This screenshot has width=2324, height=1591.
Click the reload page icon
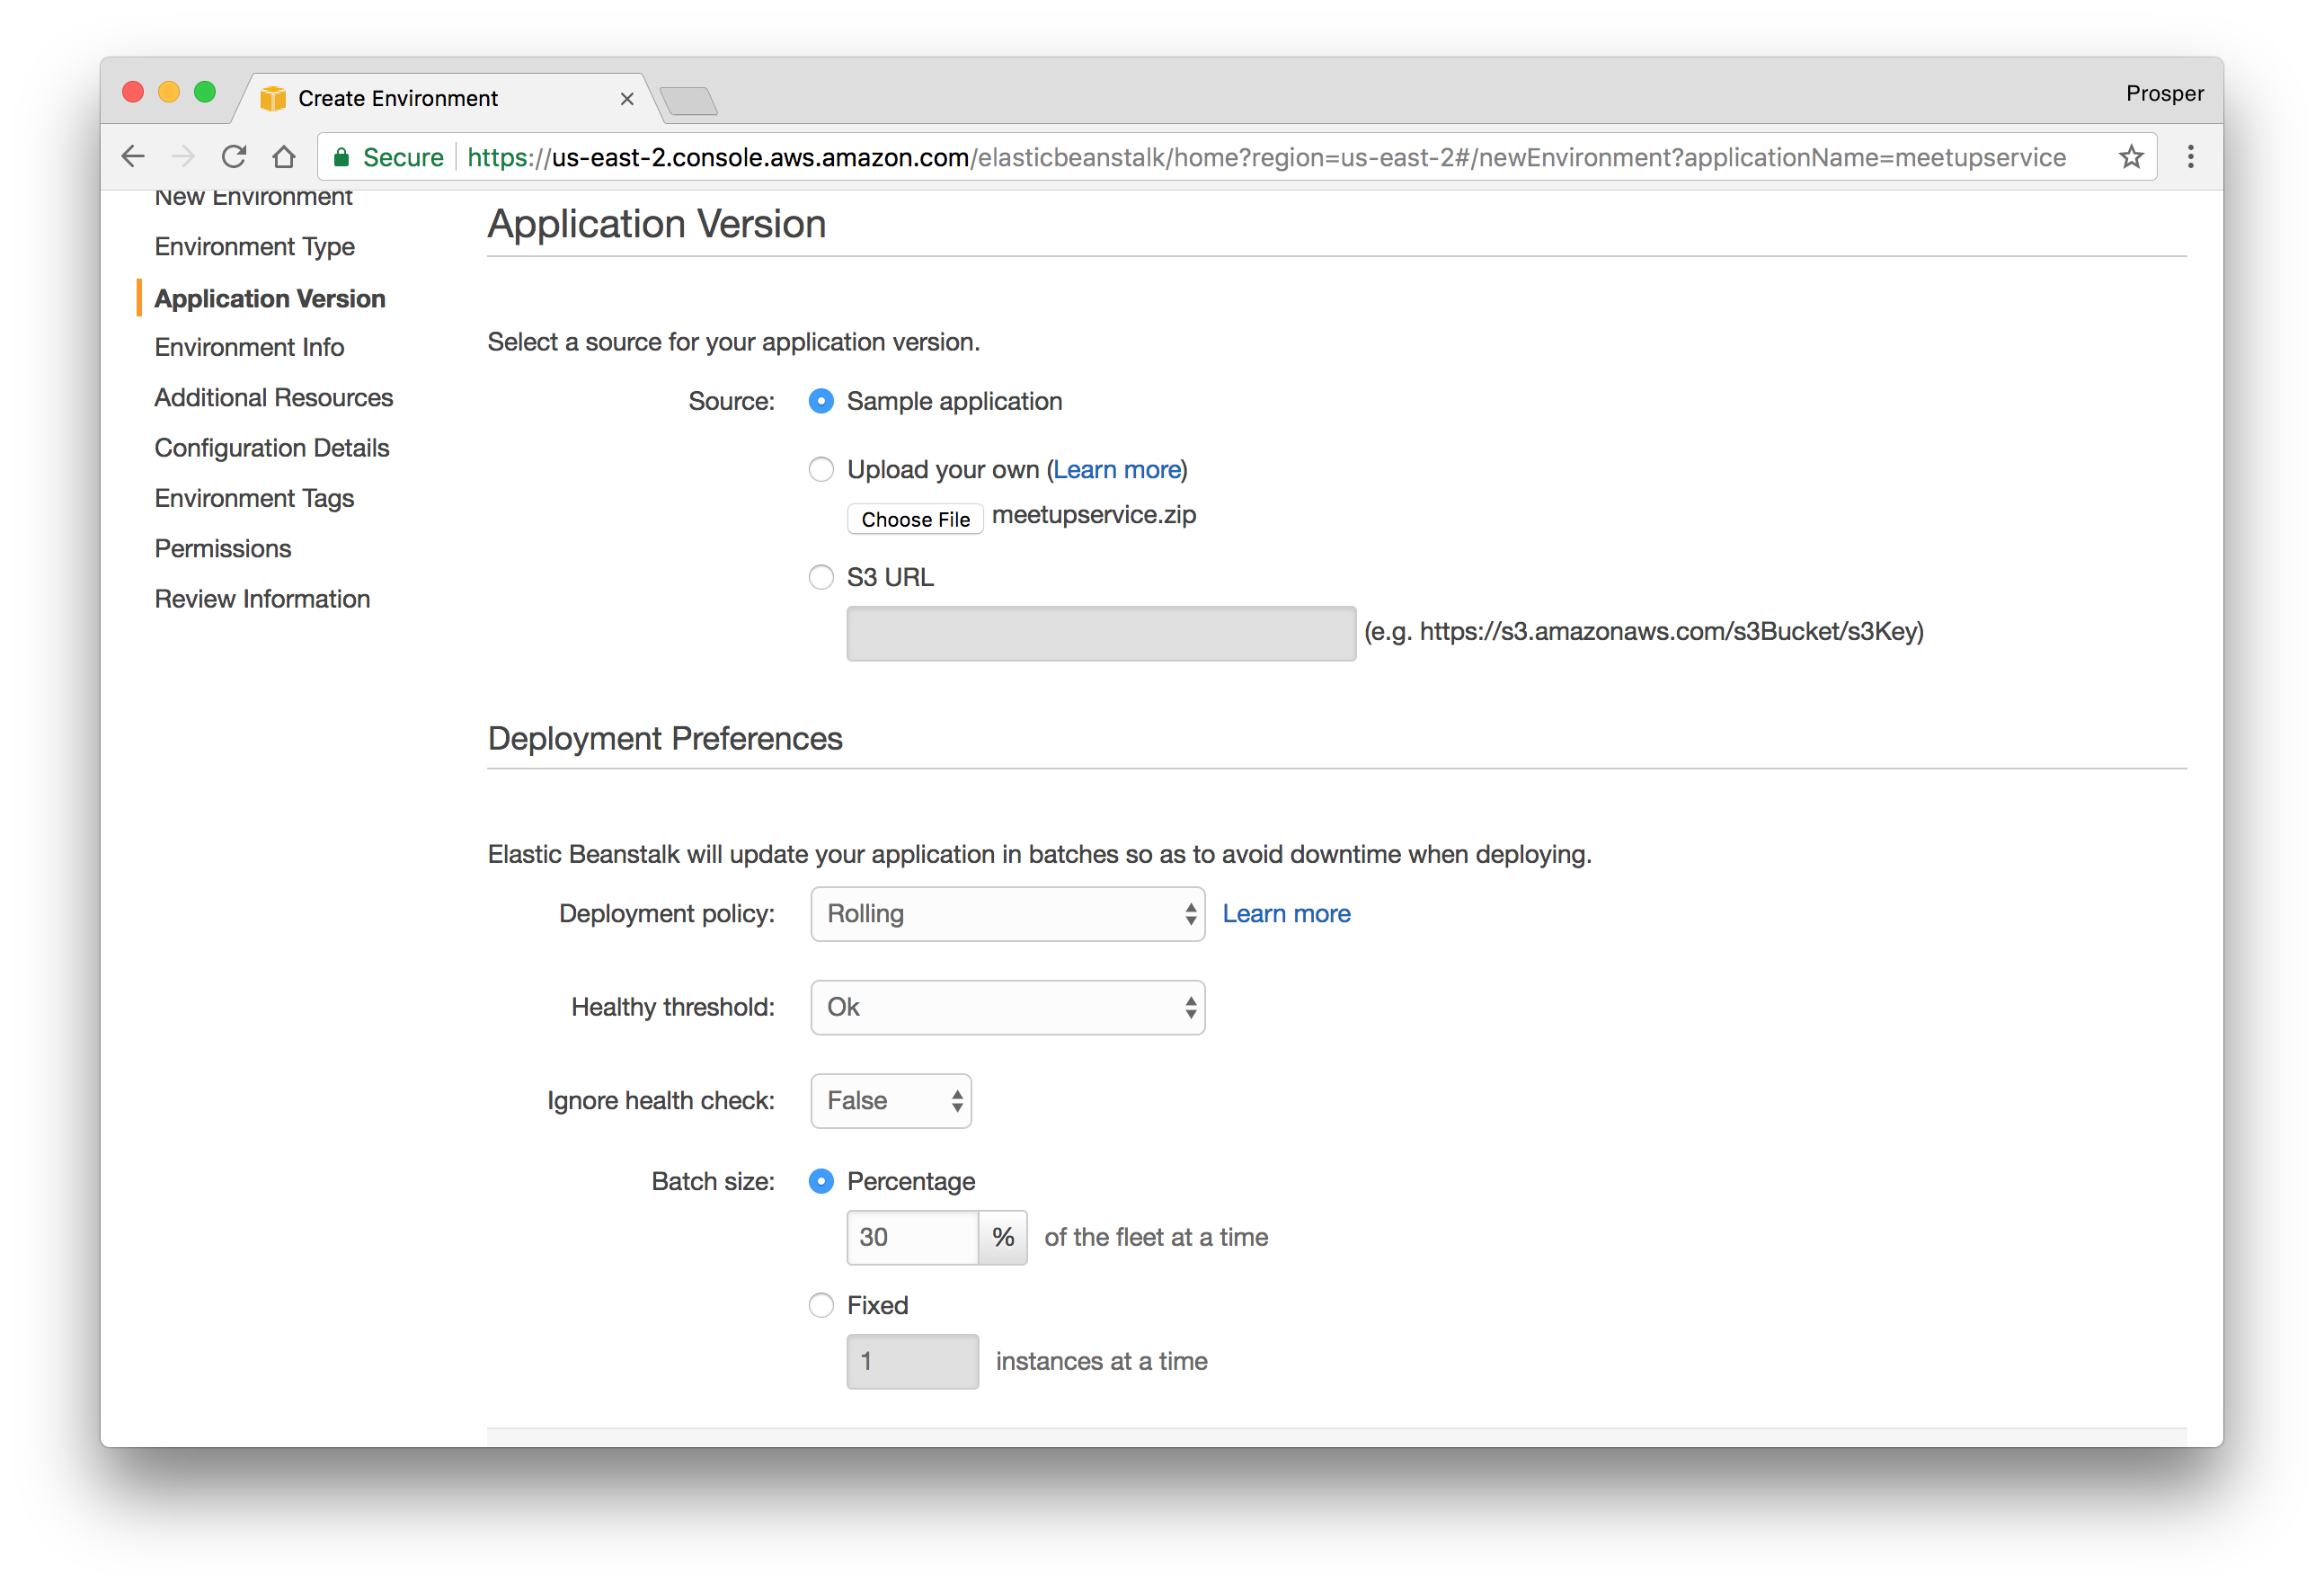[x=234, y=157]
